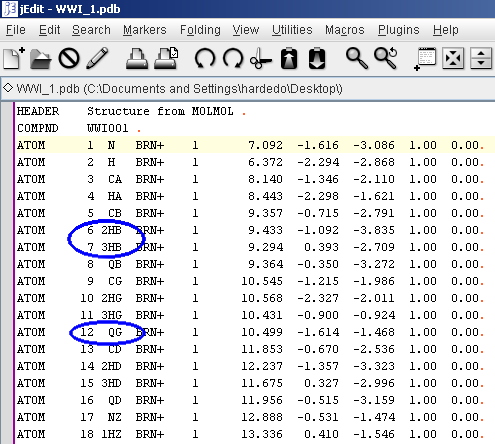
Task: Open Find with the magnifying glass icon
Action: pos(357,59)
